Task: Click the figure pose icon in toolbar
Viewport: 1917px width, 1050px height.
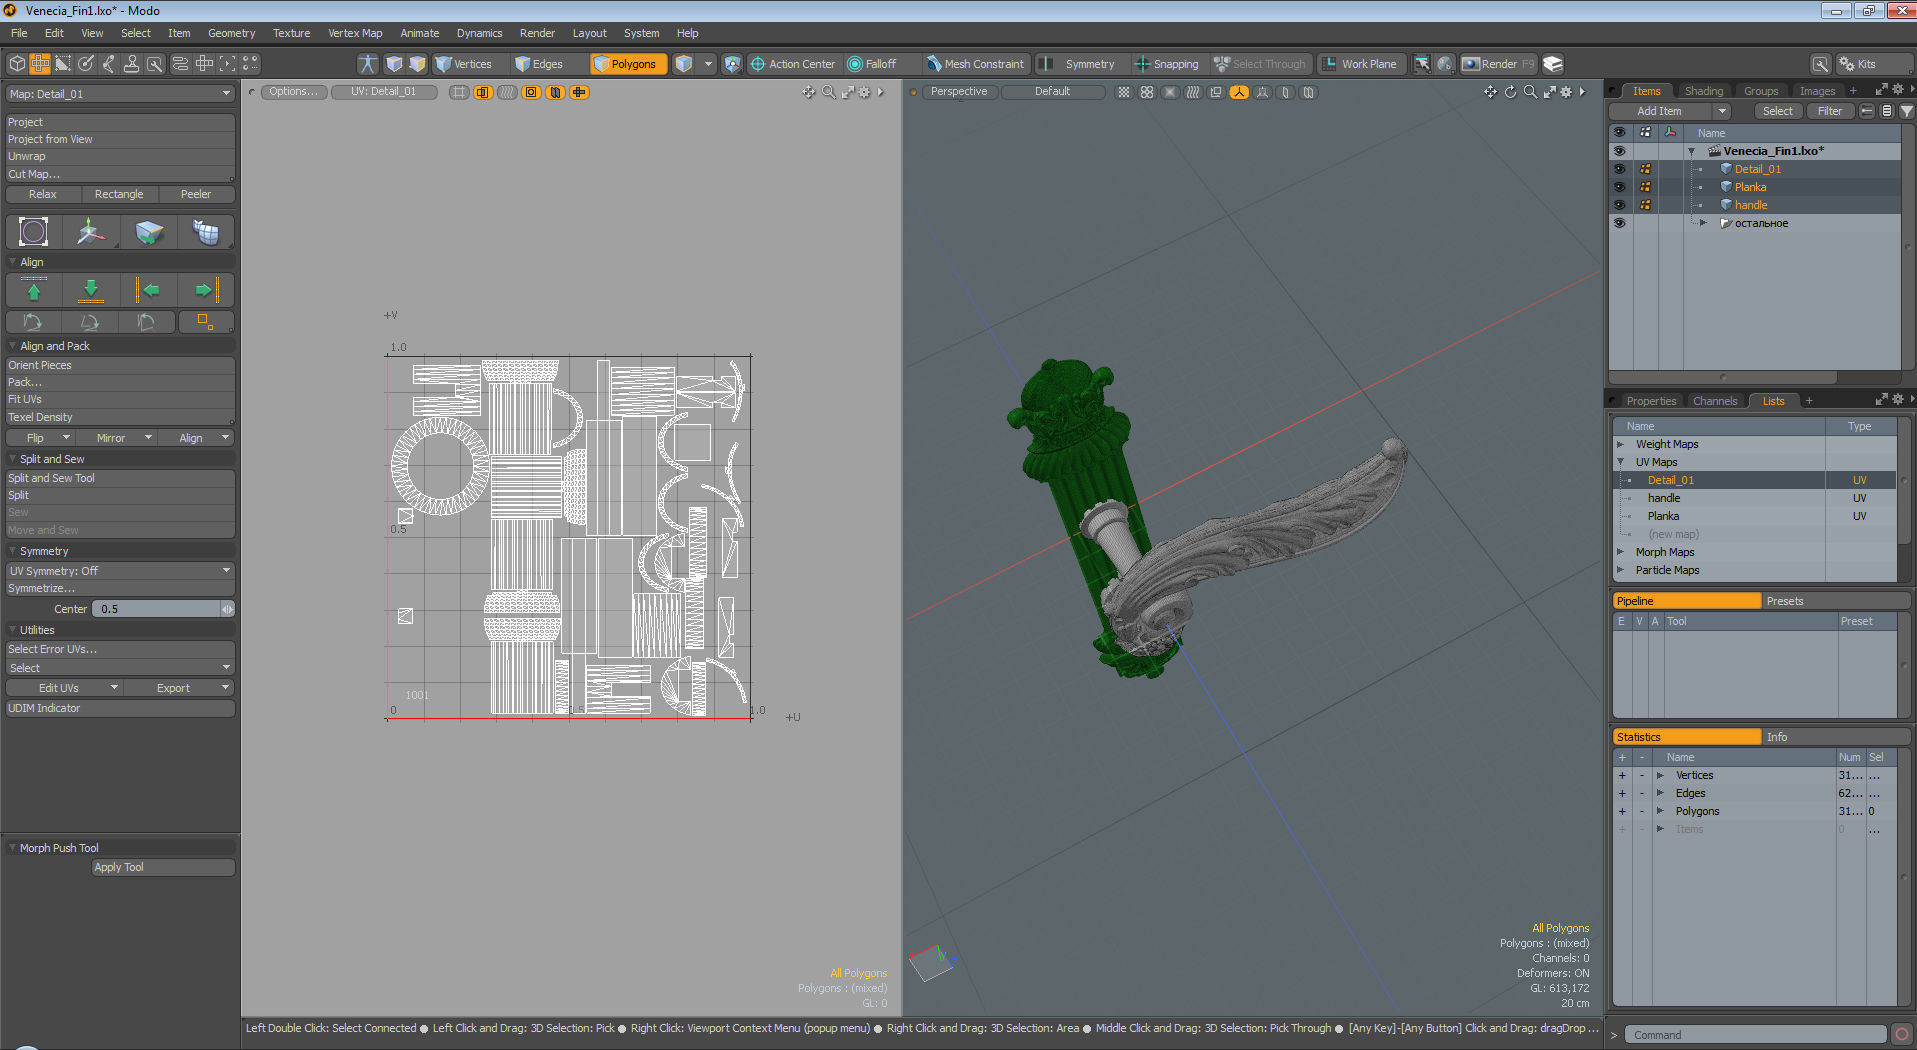Action: coord(368,64)
